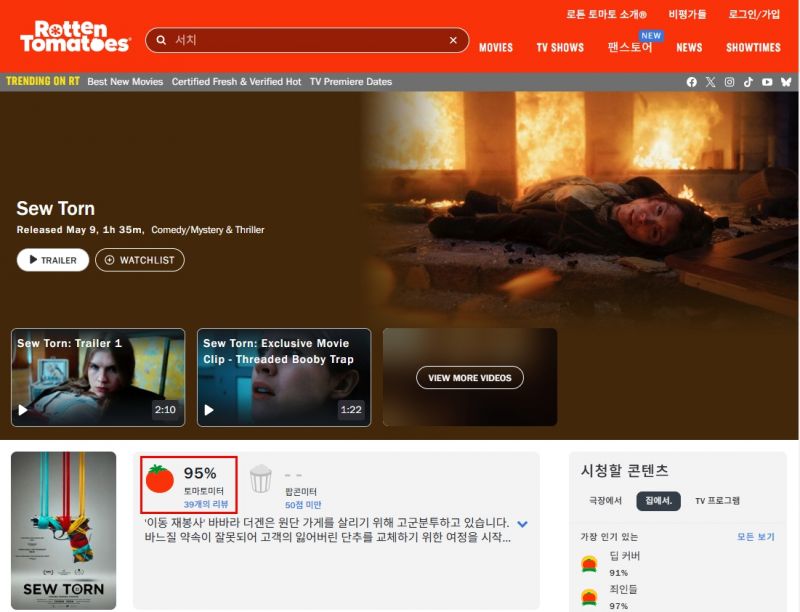Click the 95% Tomatometer score
This screenshot has height=612, width=800.
point(200,473)
